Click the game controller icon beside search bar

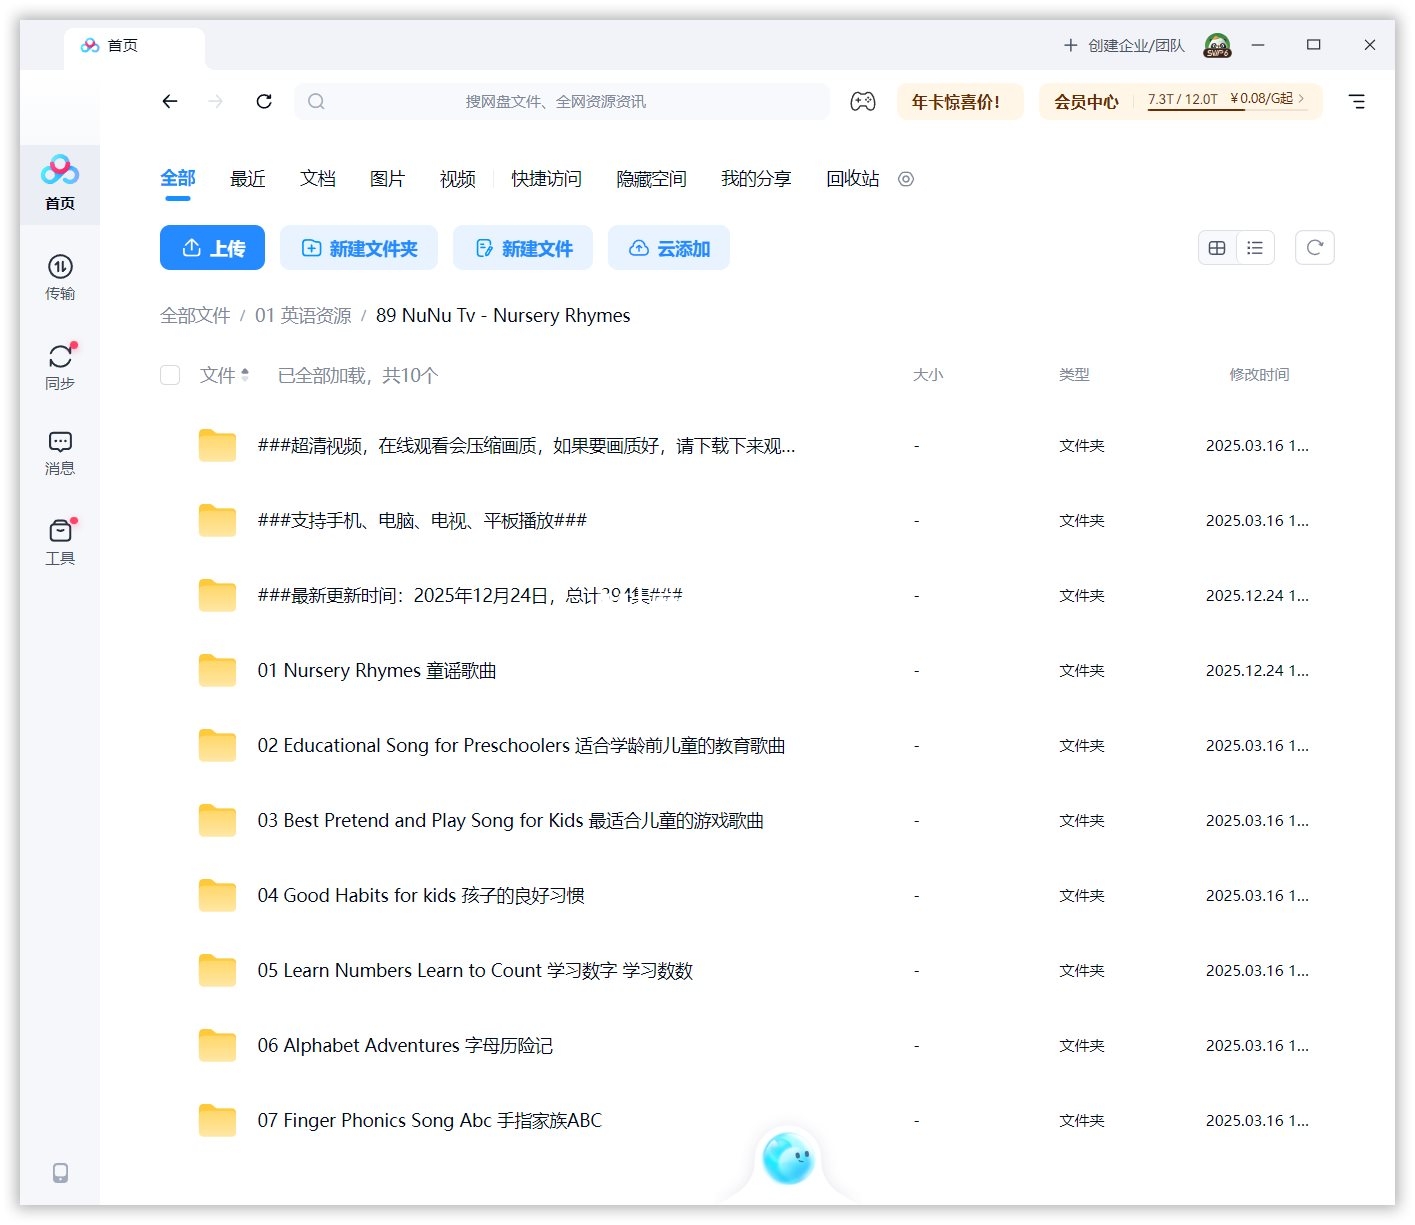click(x=862, y=101)
